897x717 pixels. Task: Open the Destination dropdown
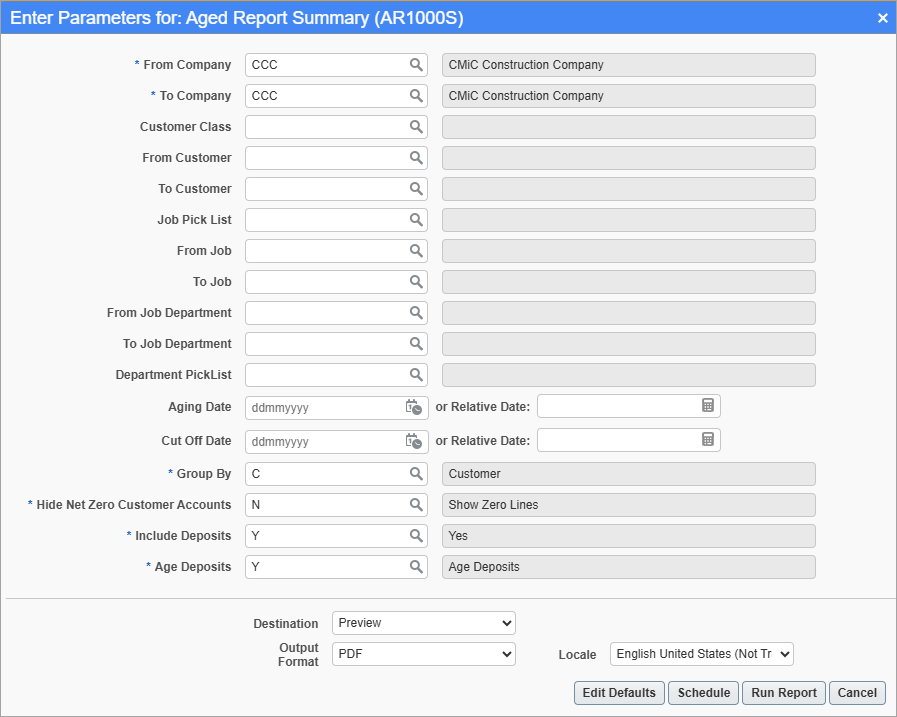[423, 622]
